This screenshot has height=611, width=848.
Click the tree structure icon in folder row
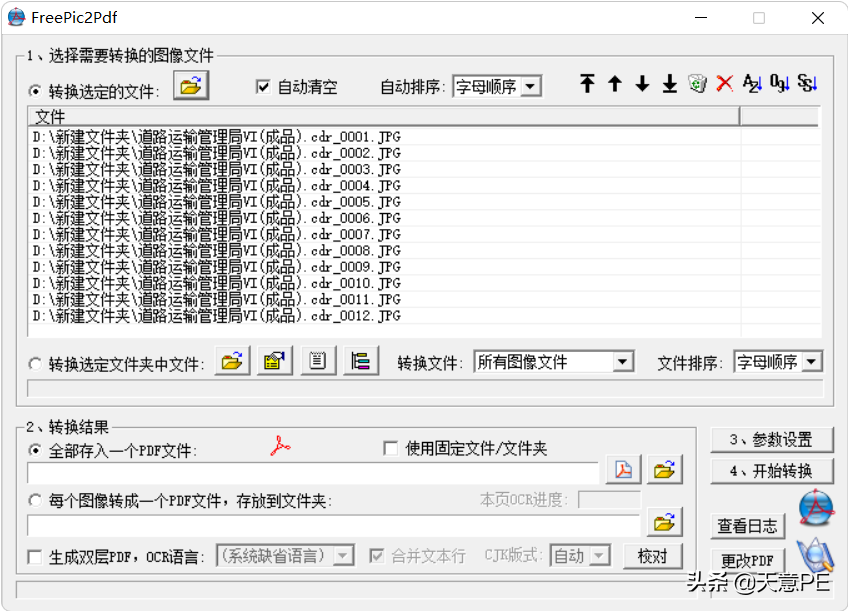point(361,361)
